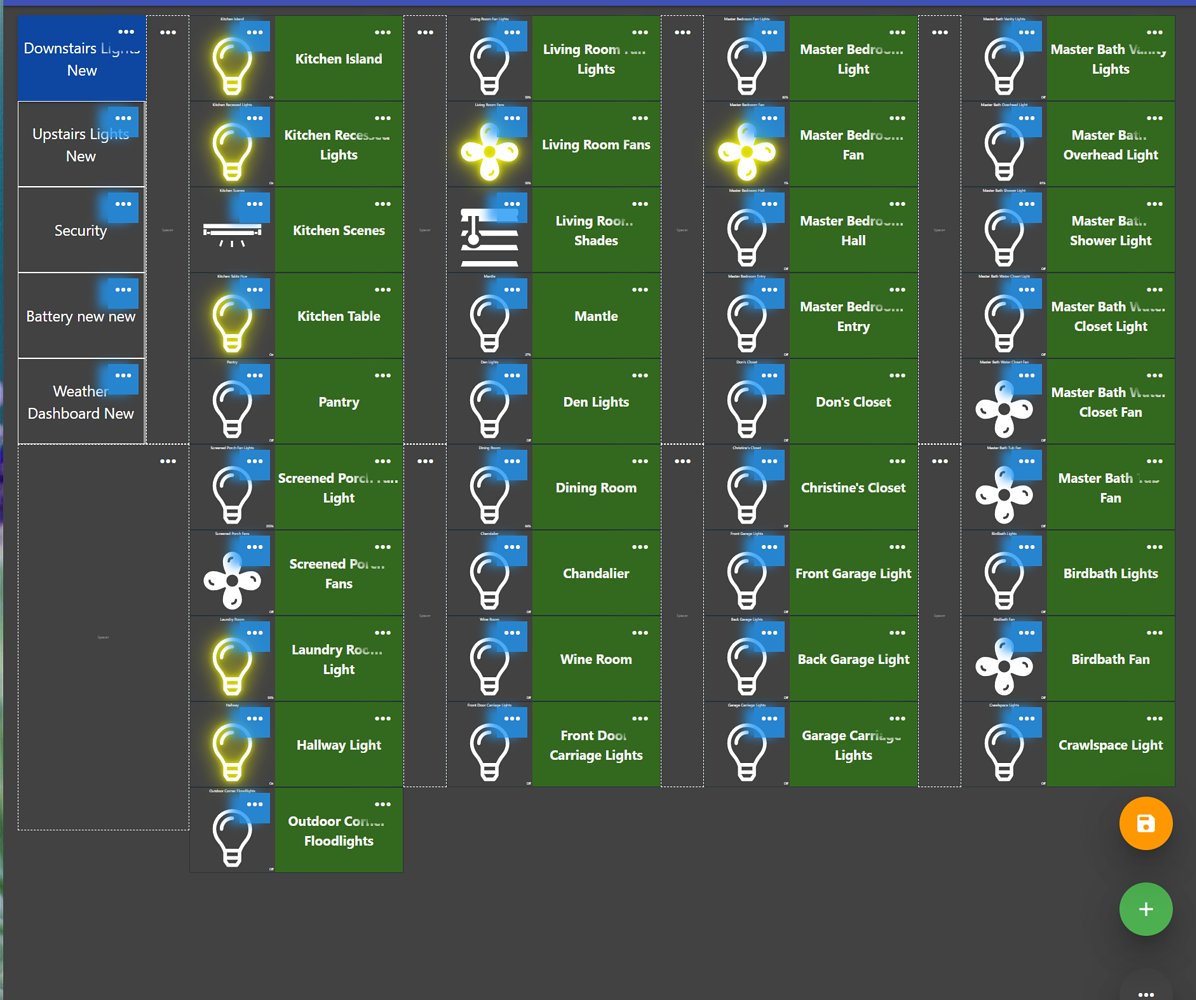Open the Battery new new dashboard
The width and height of the screenshot is (1196, 1000).
81,317
